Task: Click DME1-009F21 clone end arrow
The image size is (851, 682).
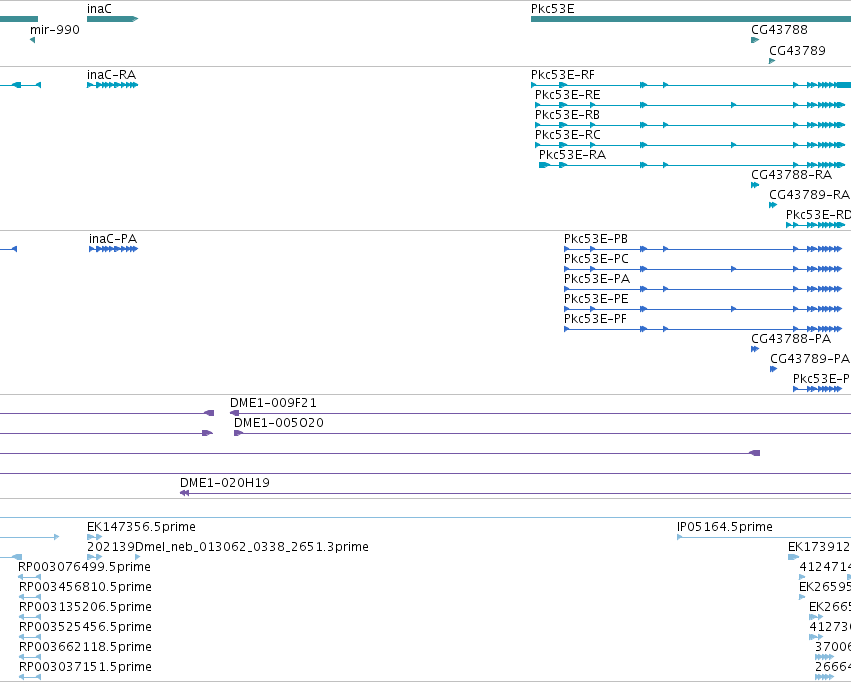Action: coord(234,413)
